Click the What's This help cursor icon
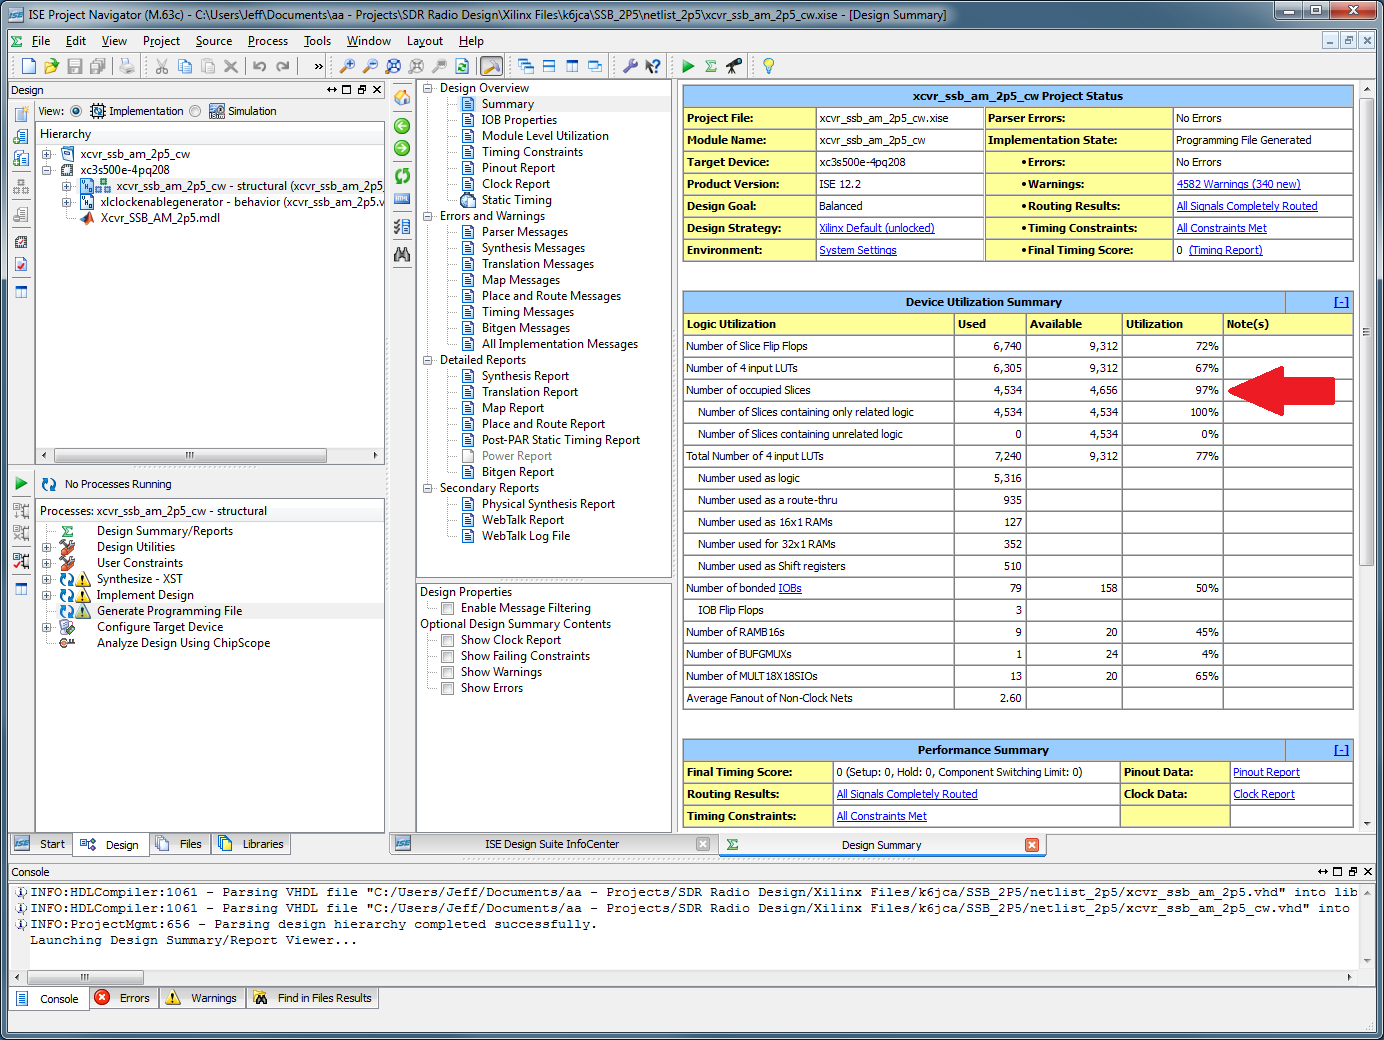 [653, 66]
